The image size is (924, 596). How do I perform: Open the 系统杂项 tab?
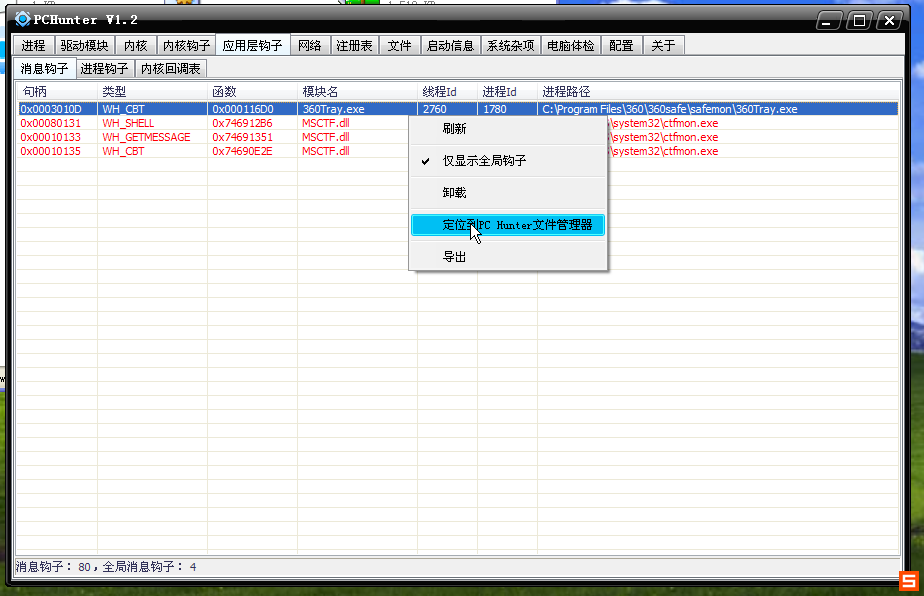510,45
